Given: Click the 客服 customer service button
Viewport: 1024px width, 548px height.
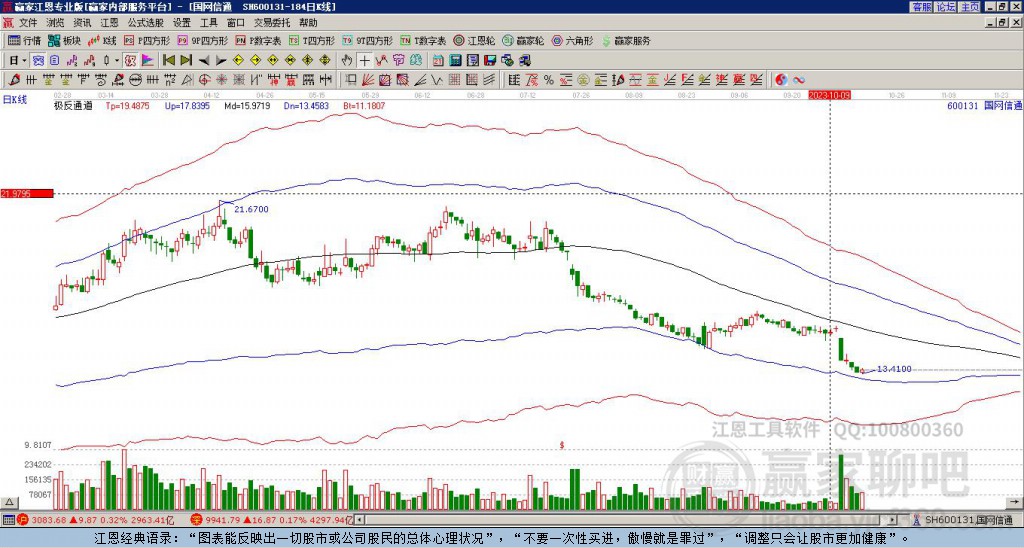Looking at the screenshot, I should 922,7.
